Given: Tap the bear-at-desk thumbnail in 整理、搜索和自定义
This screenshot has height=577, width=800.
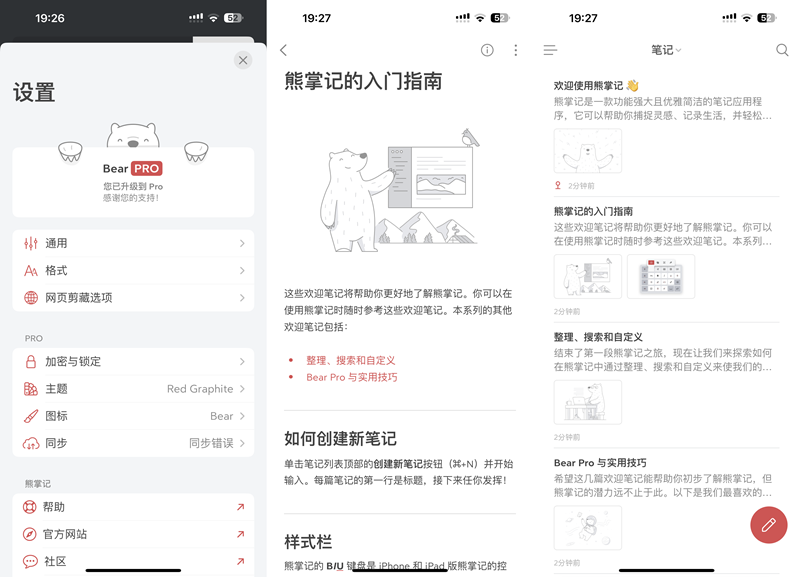Looking at the screenshot, I should point(588,402).
